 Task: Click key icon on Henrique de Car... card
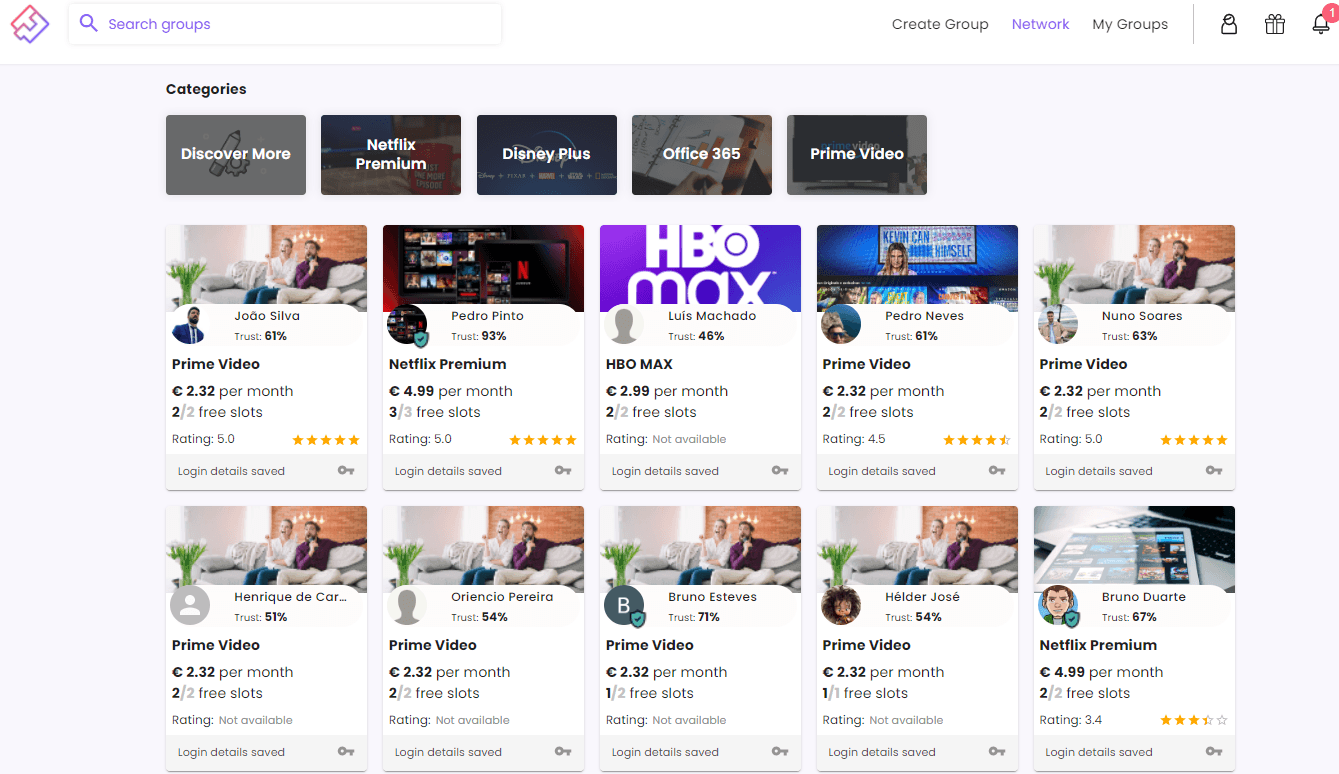click(x=346, y=751)
